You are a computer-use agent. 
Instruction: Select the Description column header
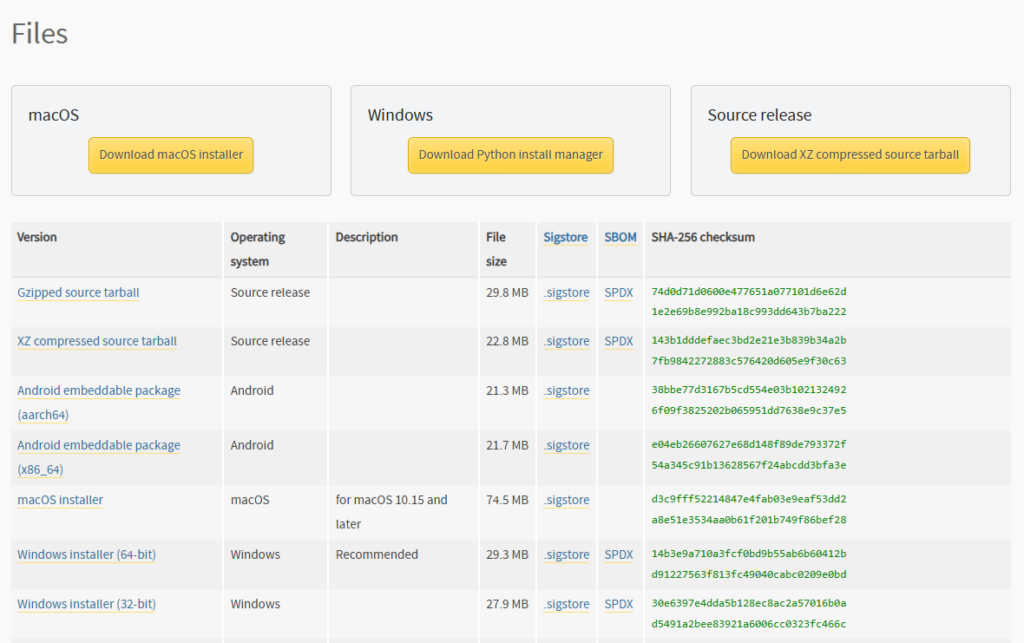coord(366,238)
